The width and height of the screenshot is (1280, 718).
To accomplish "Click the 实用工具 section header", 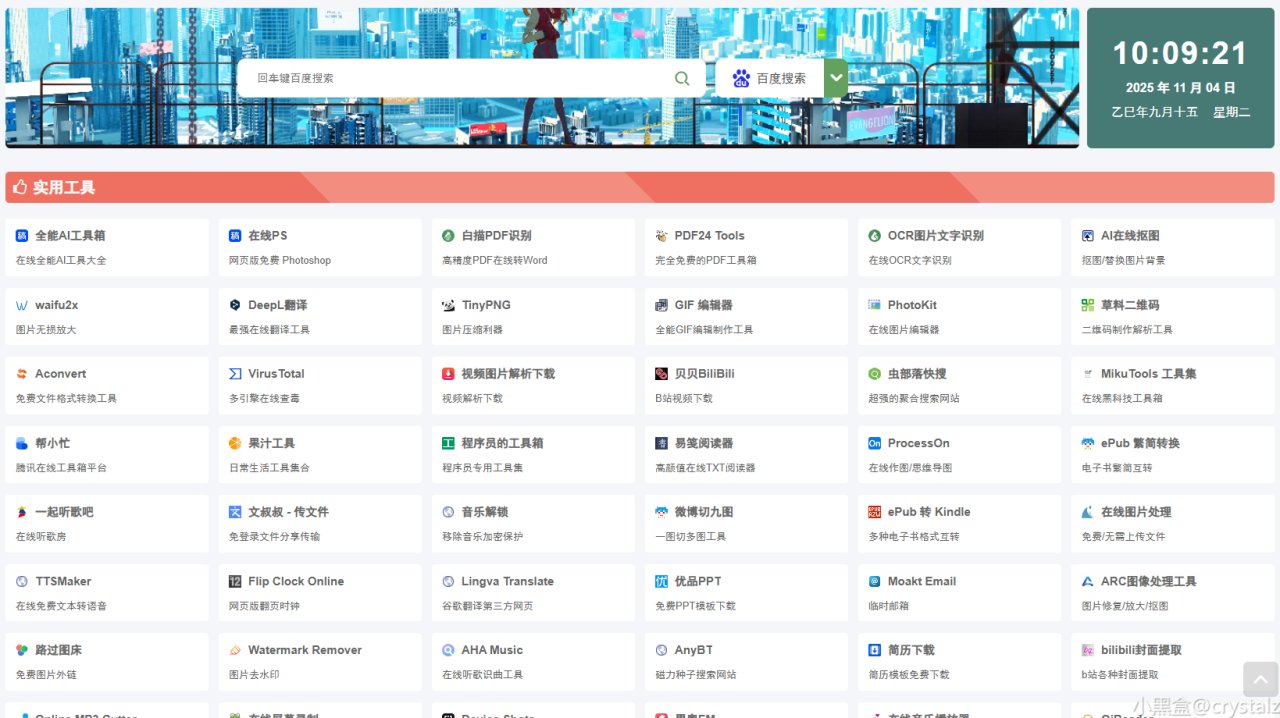I will point(640,187).
